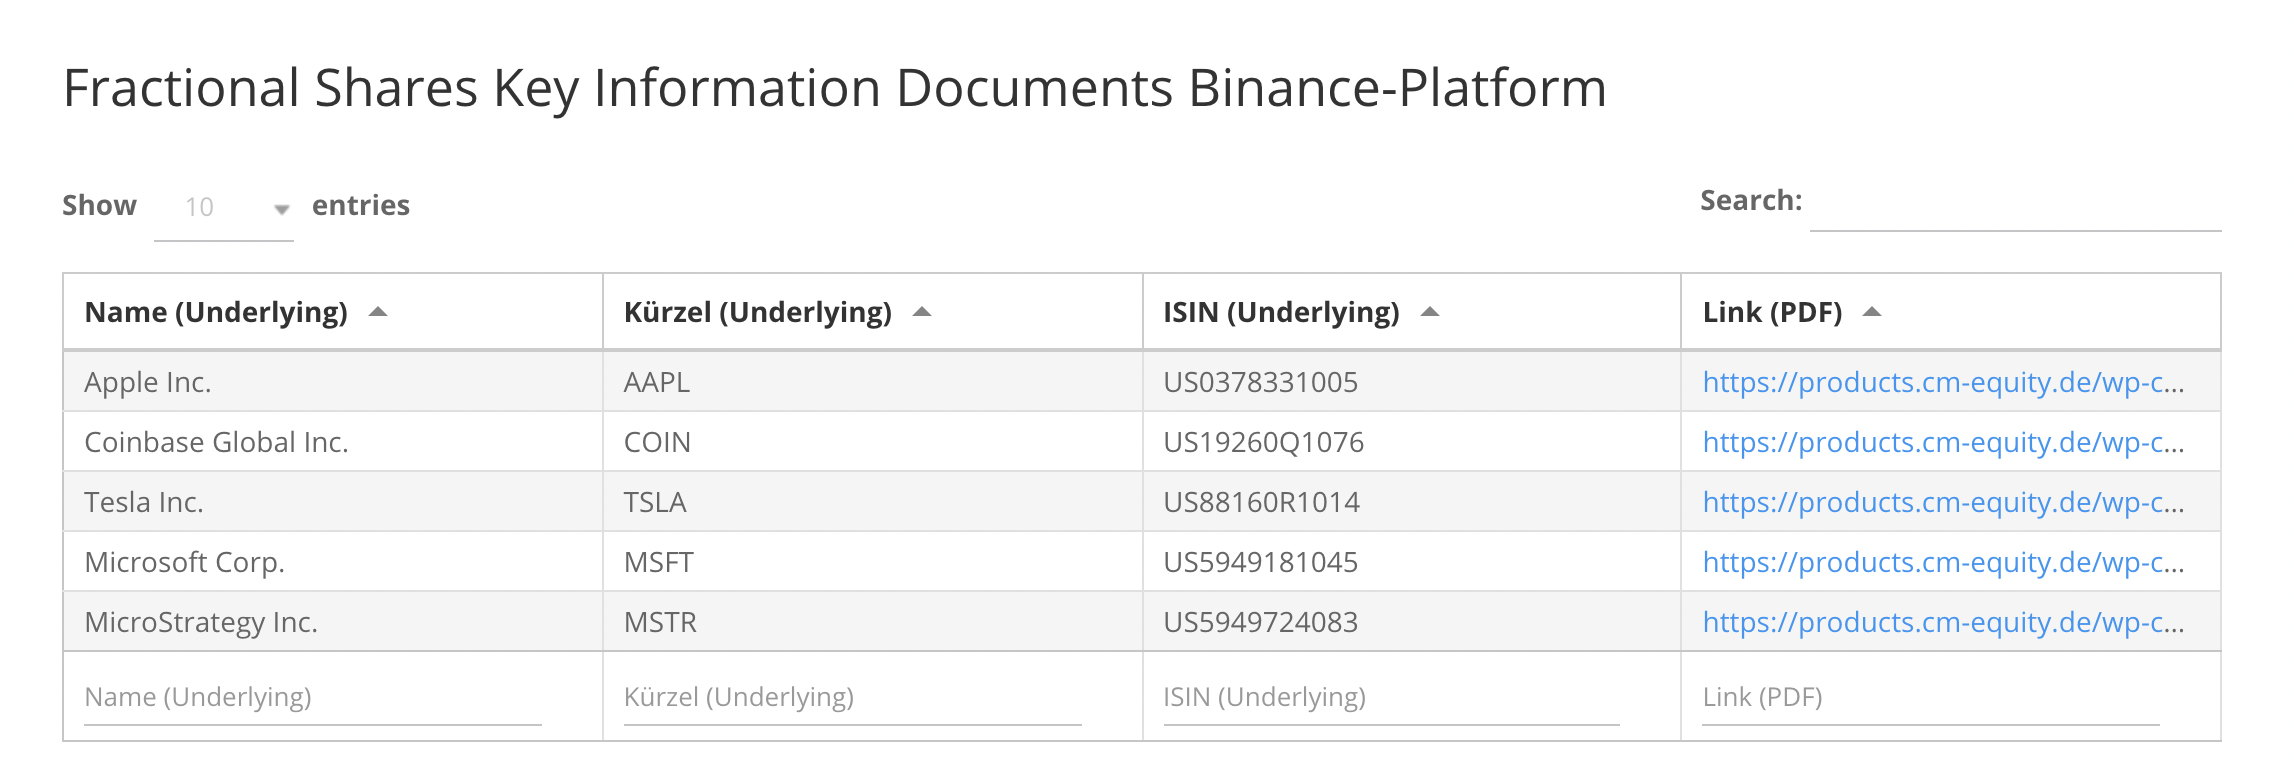The height and width of the screenshot is (768, 2294).
Task: Open the Coinbase Global Inc. PDF link
Action: point(1942,442)
